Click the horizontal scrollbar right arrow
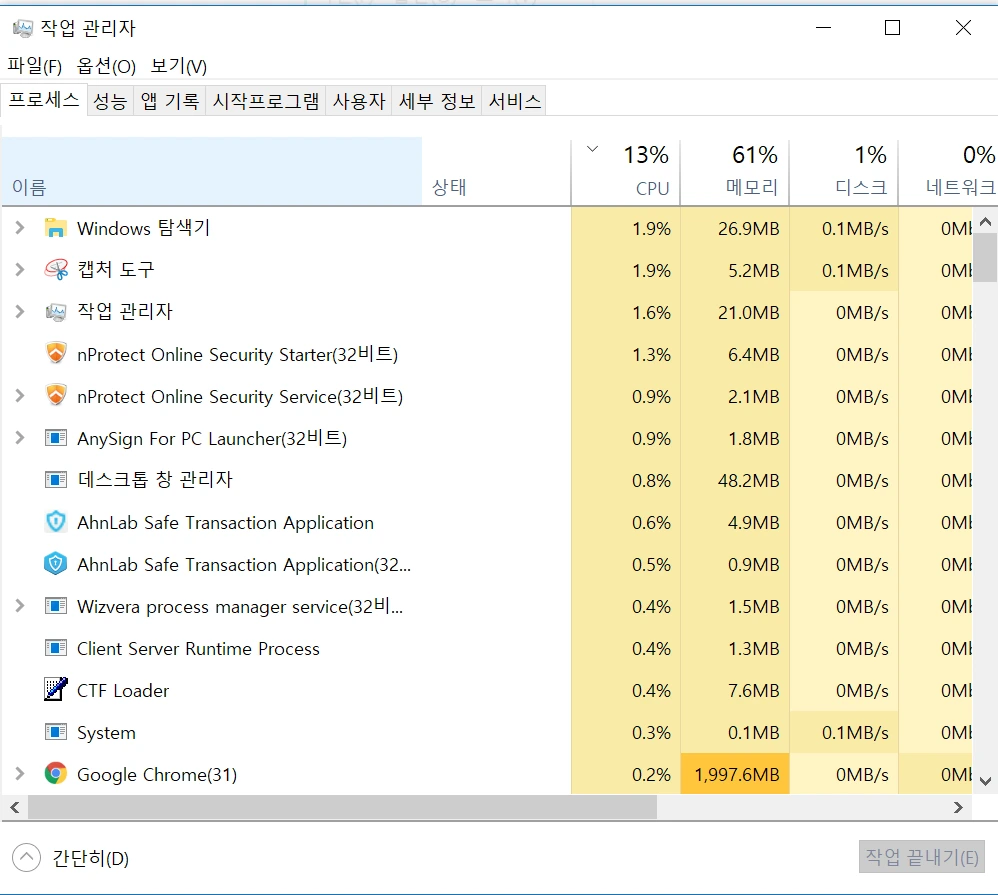 tap(958, 807)
